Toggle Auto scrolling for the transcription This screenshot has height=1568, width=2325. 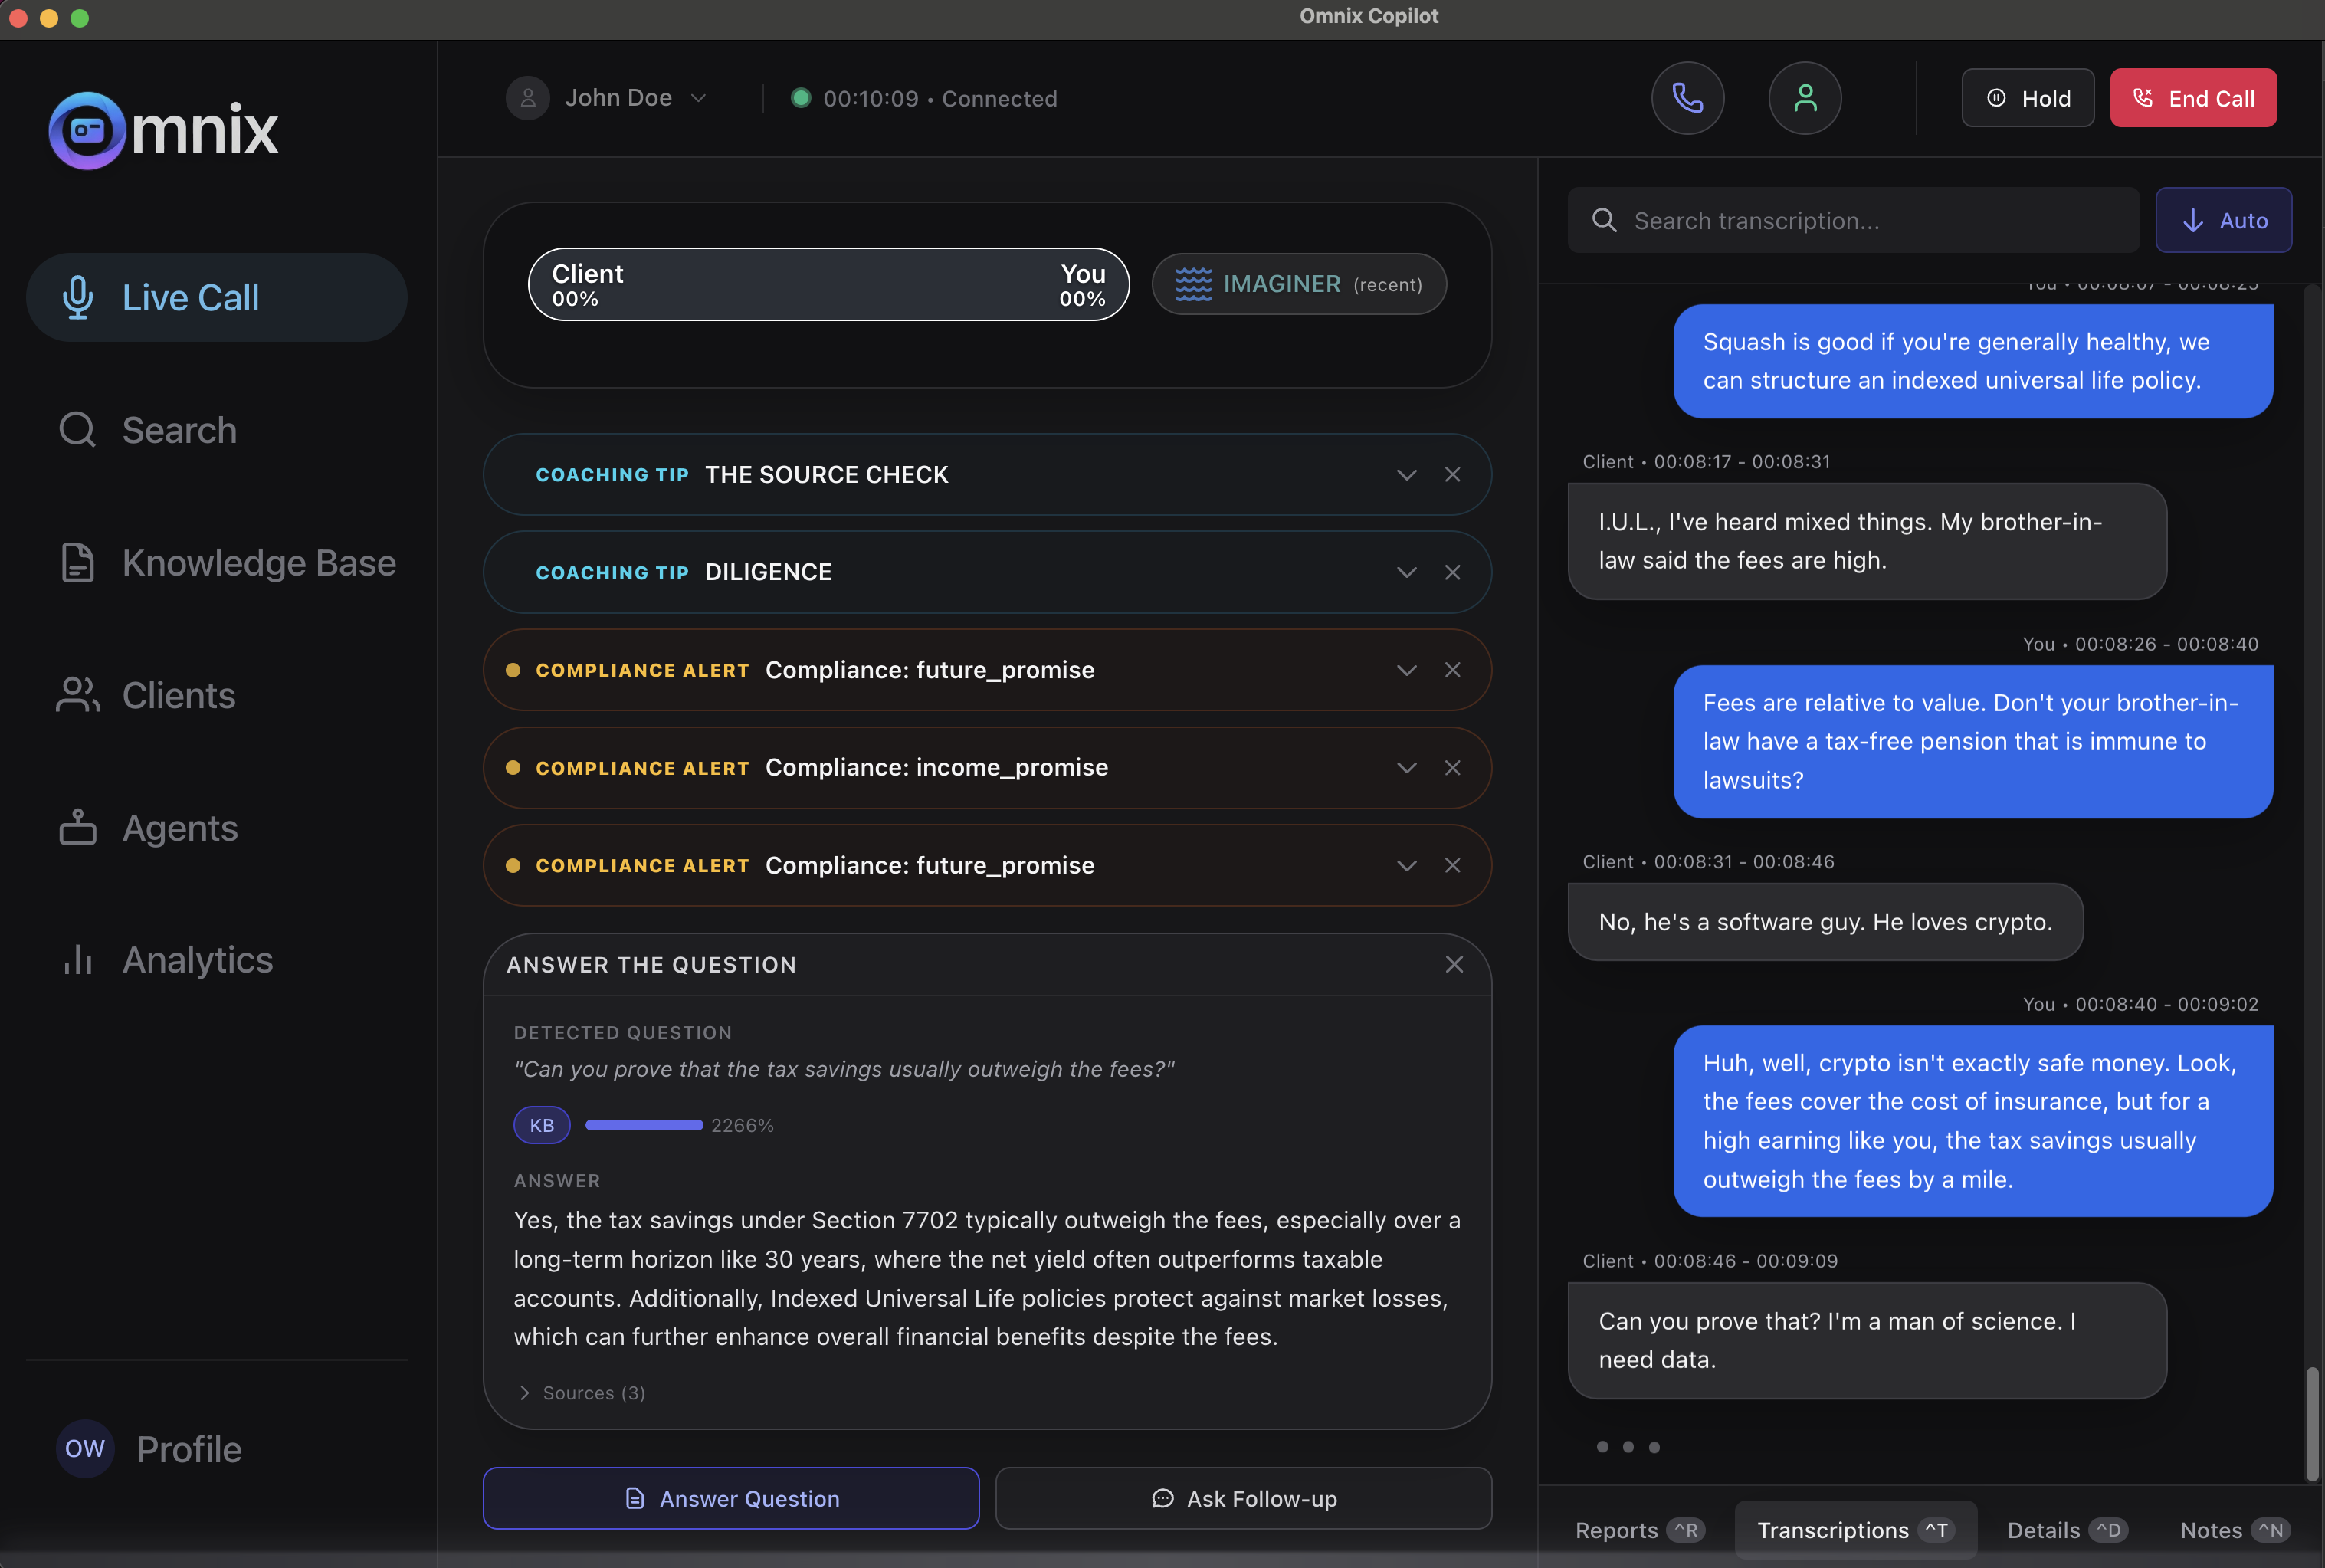click(x=2223, y=219)
